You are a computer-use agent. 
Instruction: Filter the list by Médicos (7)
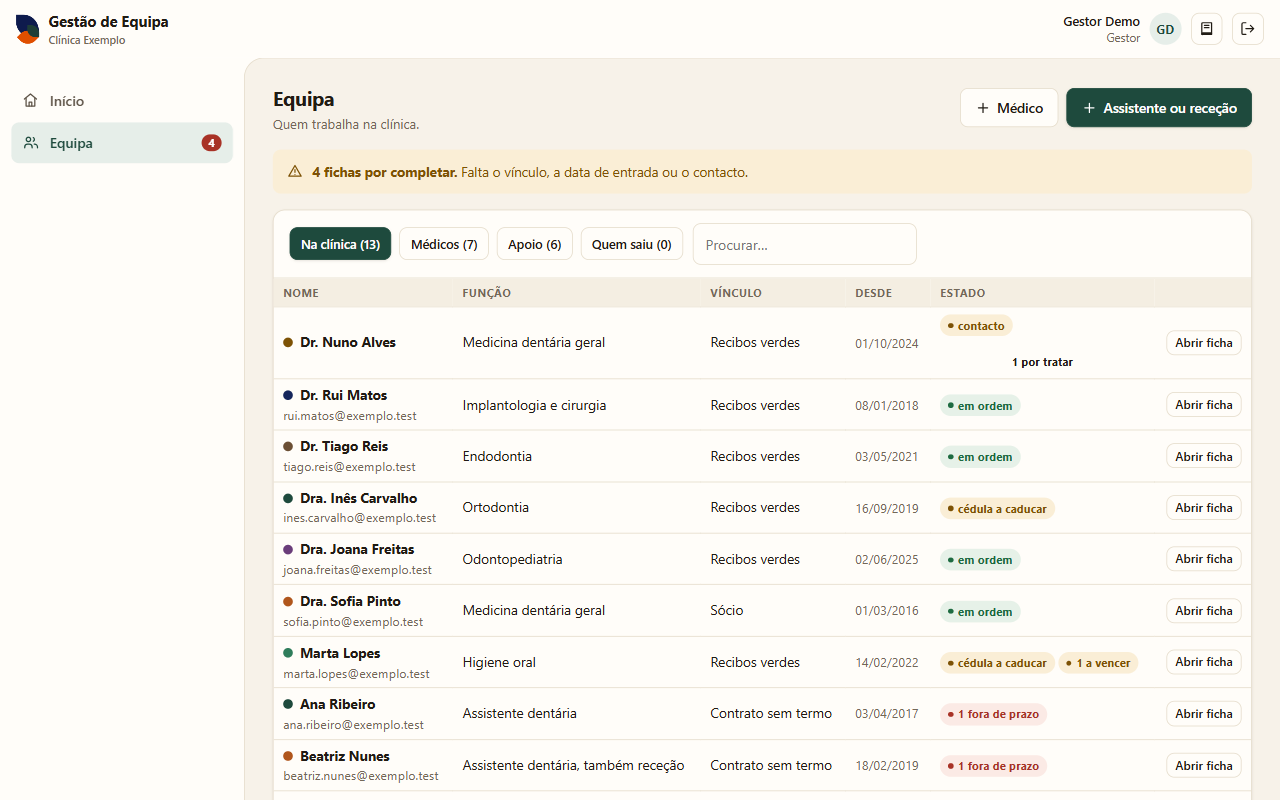(x=444, y=244)
